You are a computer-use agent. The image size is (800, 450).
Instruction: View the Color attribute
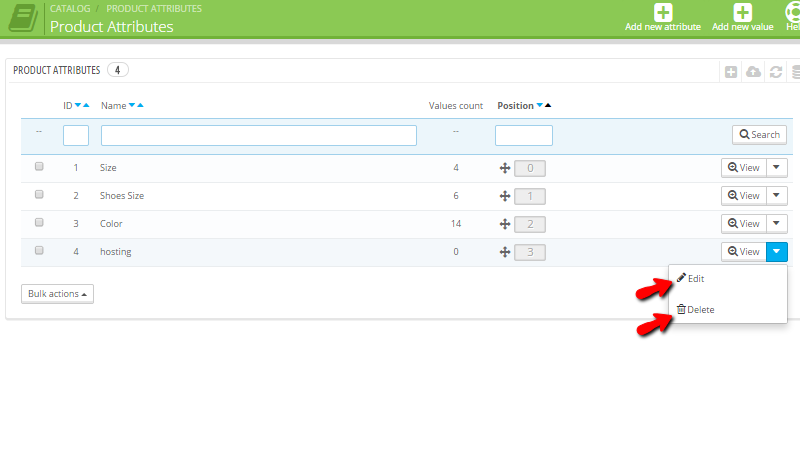pyautogui.click(x=743, y=224)
